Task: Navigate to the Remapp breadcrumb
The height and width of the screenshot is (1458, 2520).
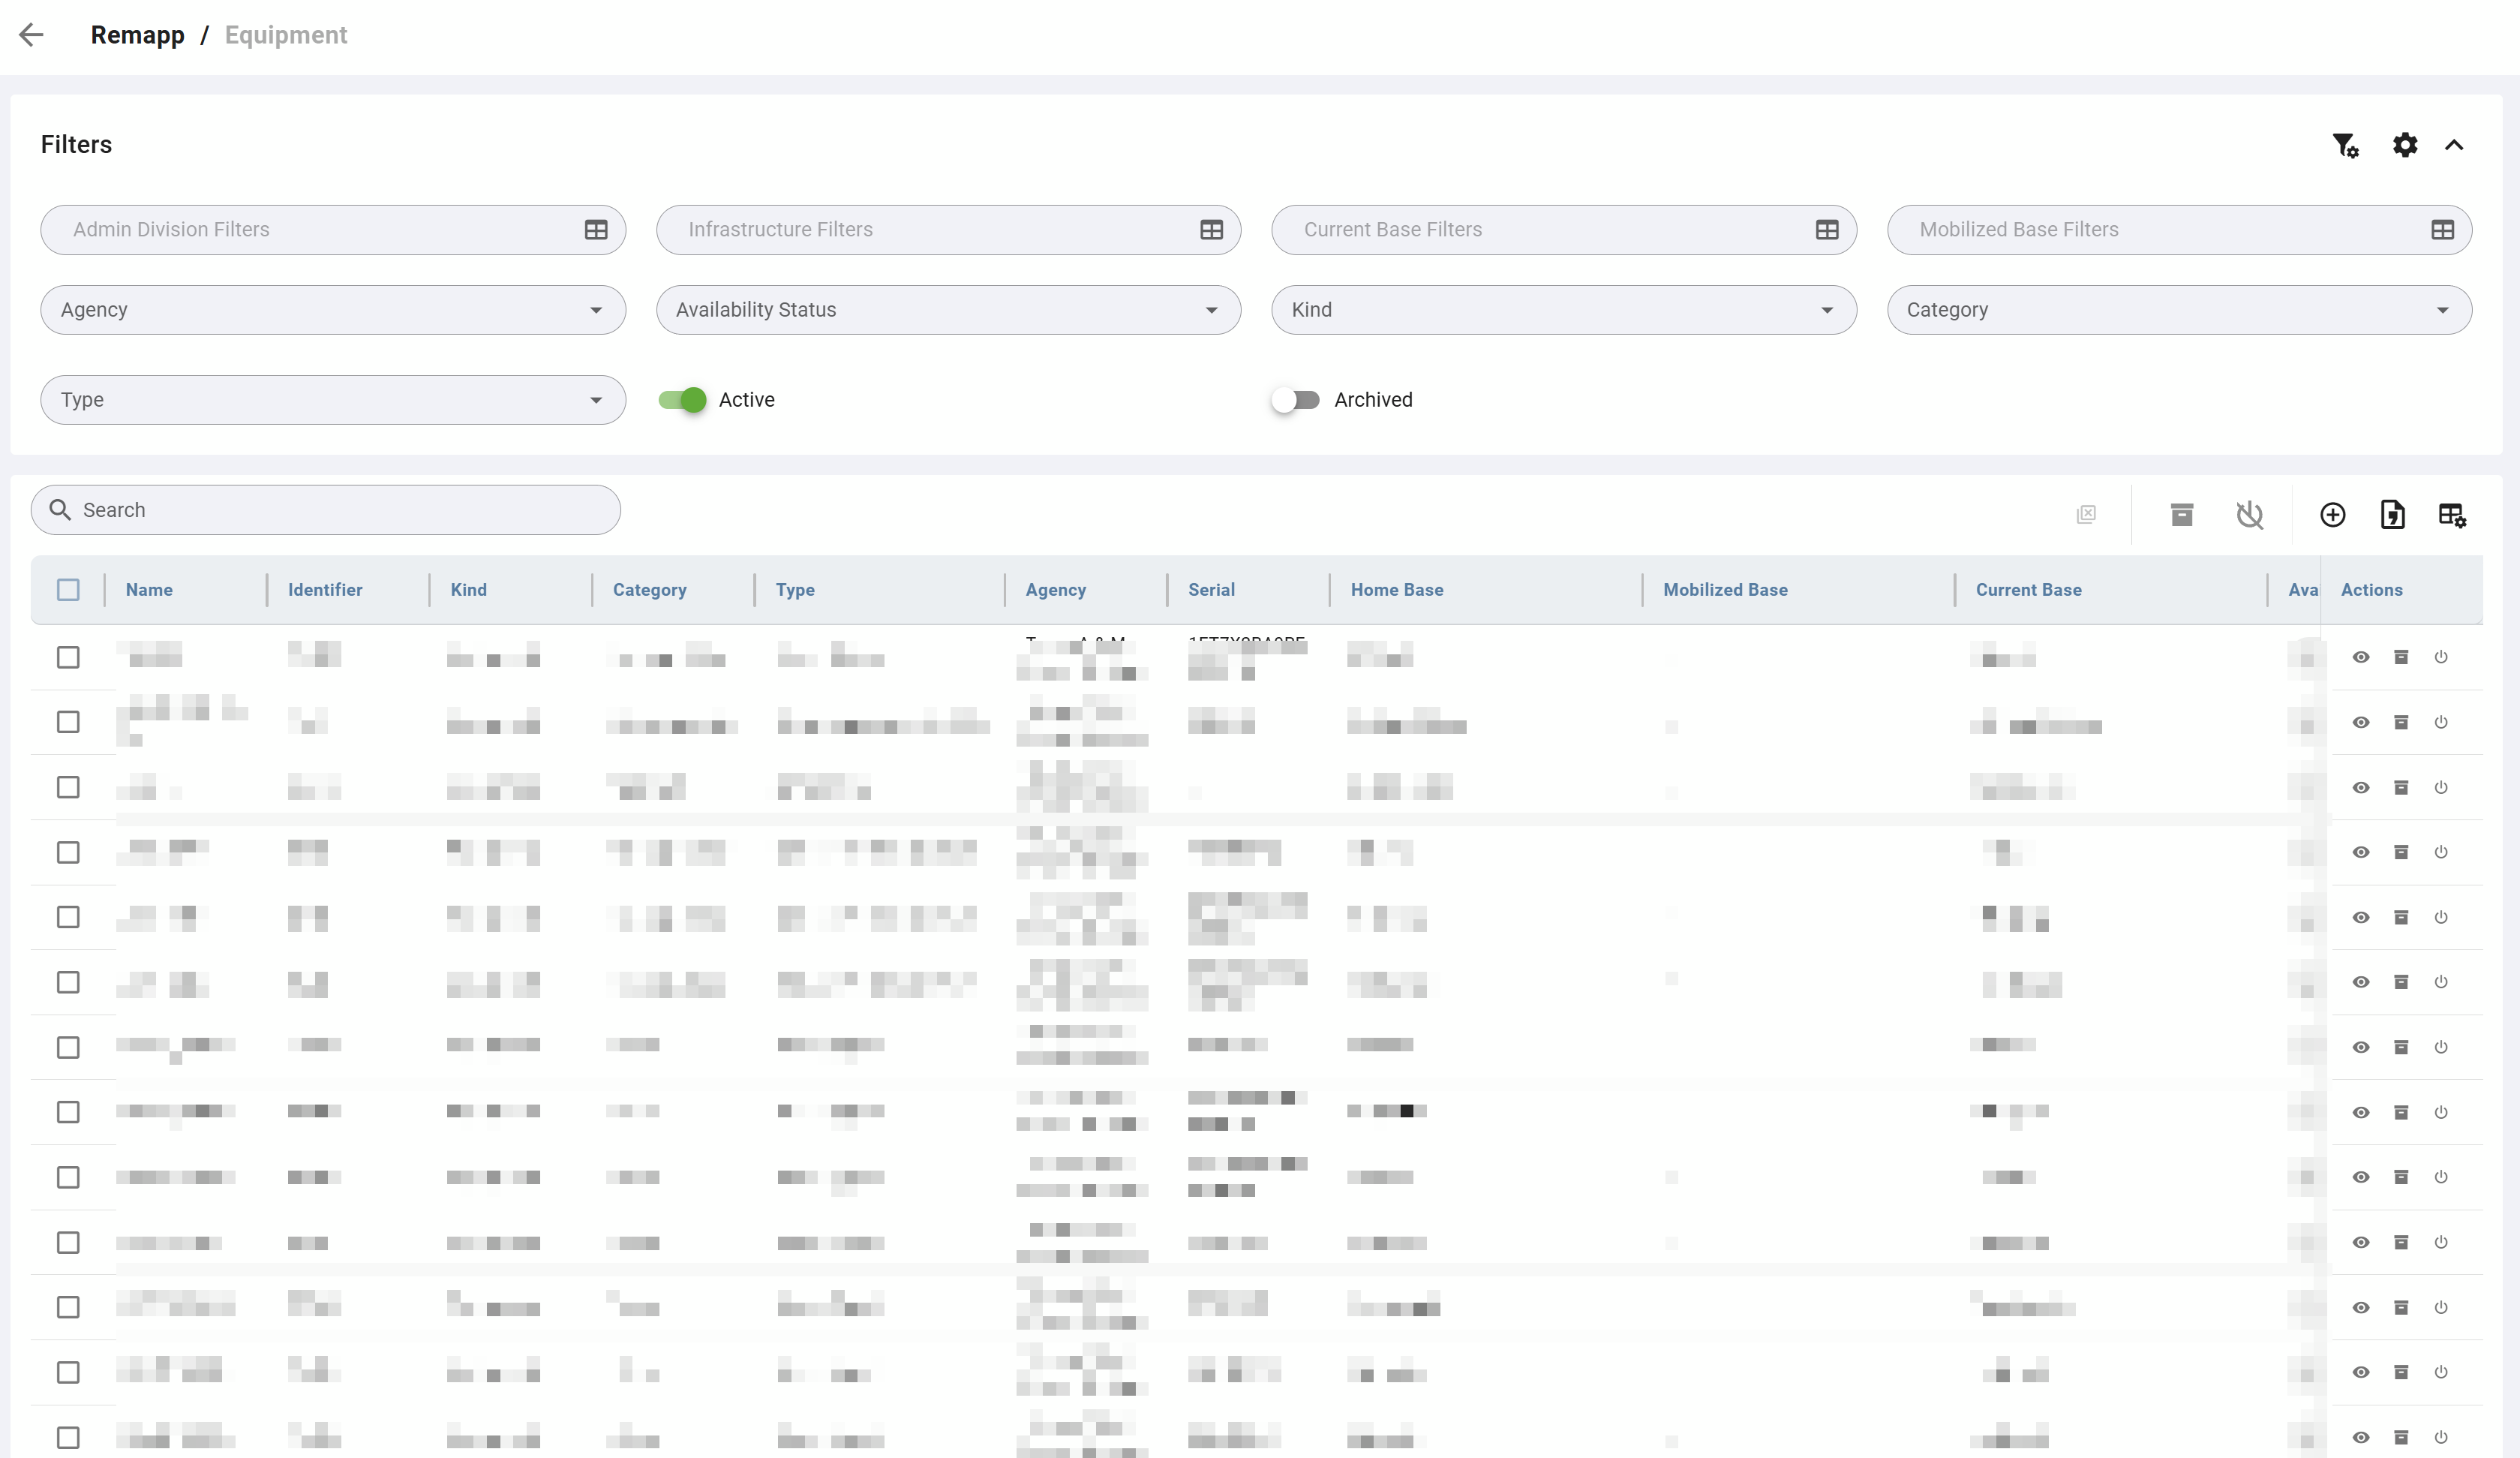Action: point(138,35)
